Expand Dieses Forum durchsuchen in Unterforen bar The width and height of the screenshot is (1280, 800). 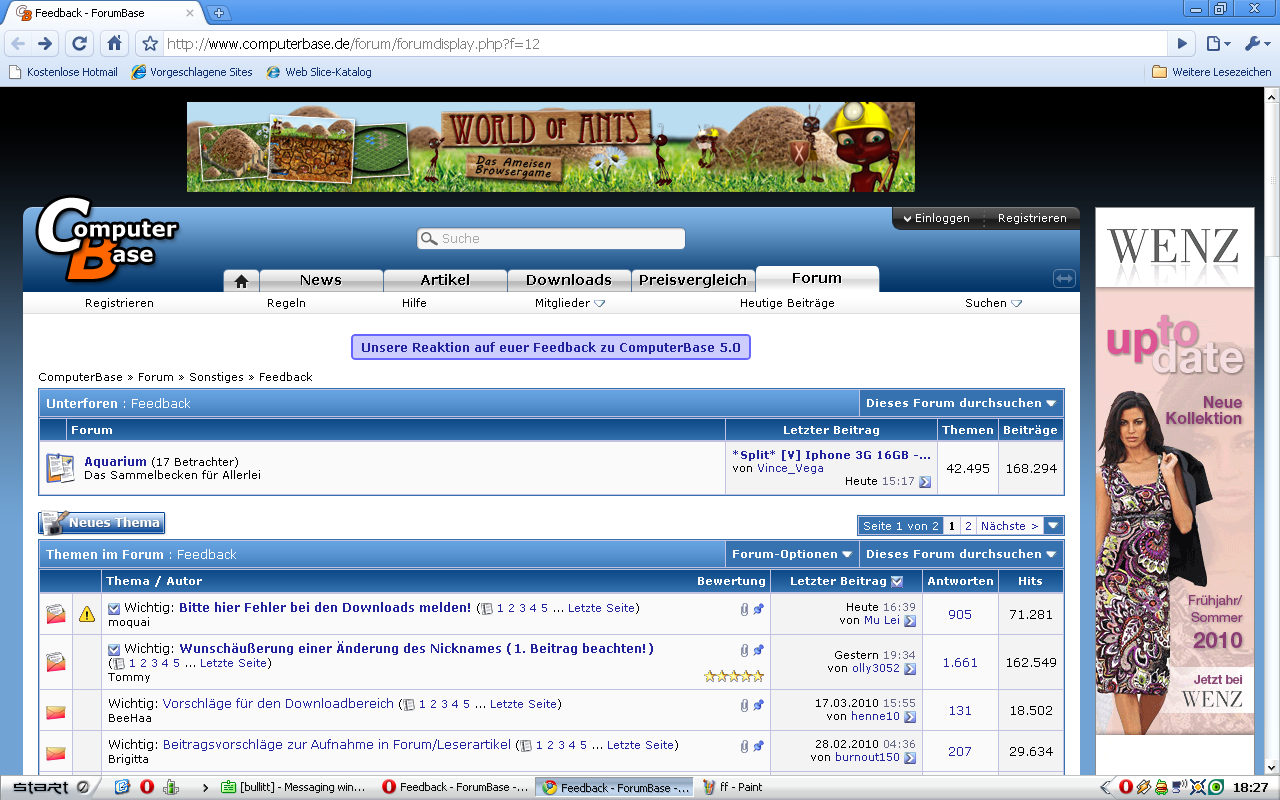point(961,403)
